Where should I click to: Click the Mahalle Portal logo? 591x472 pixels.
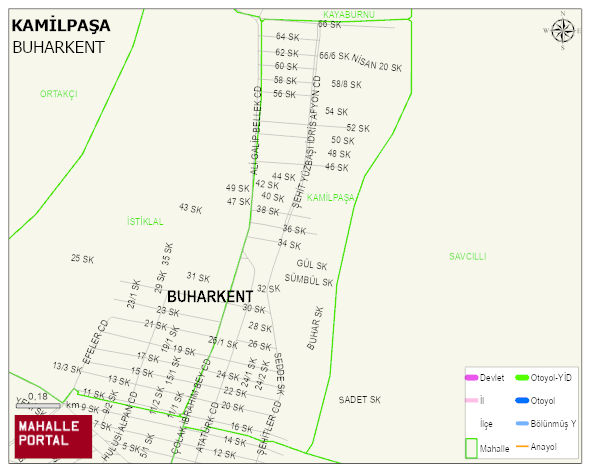[53, 437]
